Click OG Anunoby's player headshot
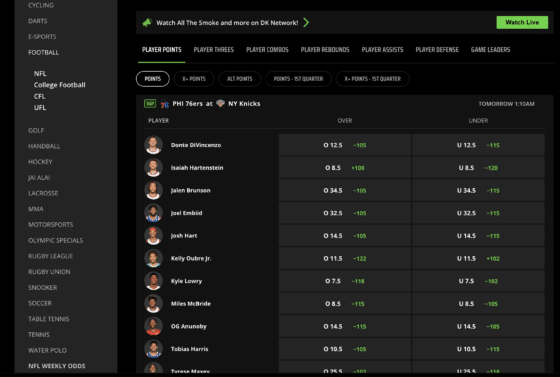 [154, 326]
